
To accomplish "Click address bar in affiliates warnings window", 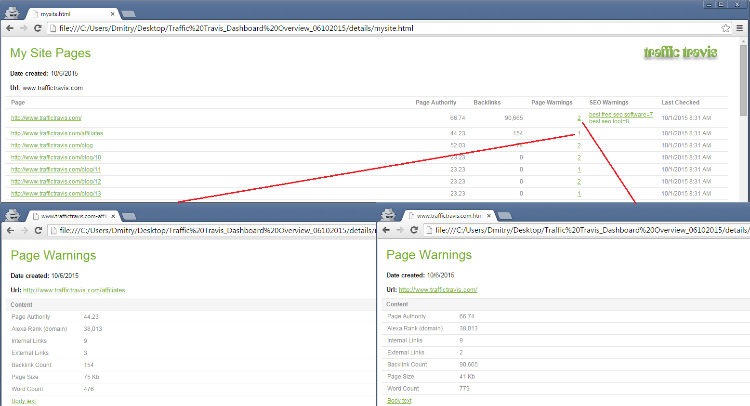I will [212, 230].
